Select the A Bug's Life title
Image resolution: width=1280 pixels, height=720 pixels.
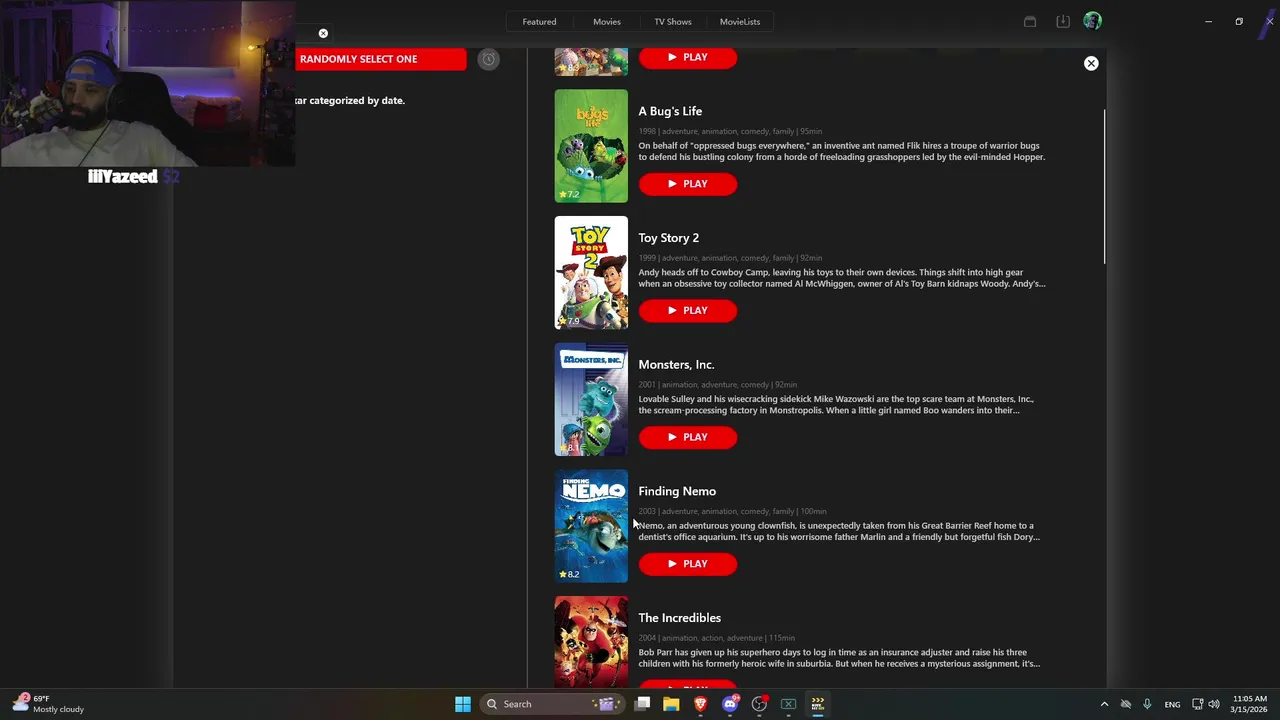tap(670, 111)
